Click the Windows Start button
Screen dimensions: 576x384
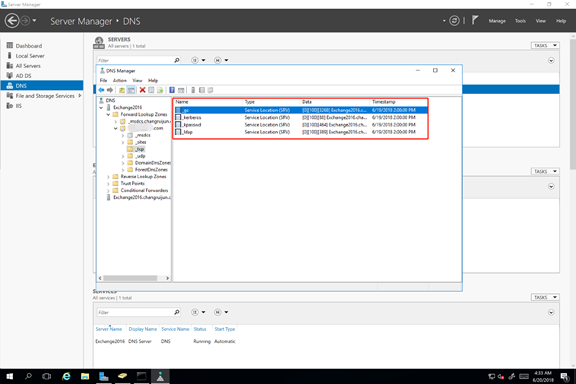click(x=10, y=376)
